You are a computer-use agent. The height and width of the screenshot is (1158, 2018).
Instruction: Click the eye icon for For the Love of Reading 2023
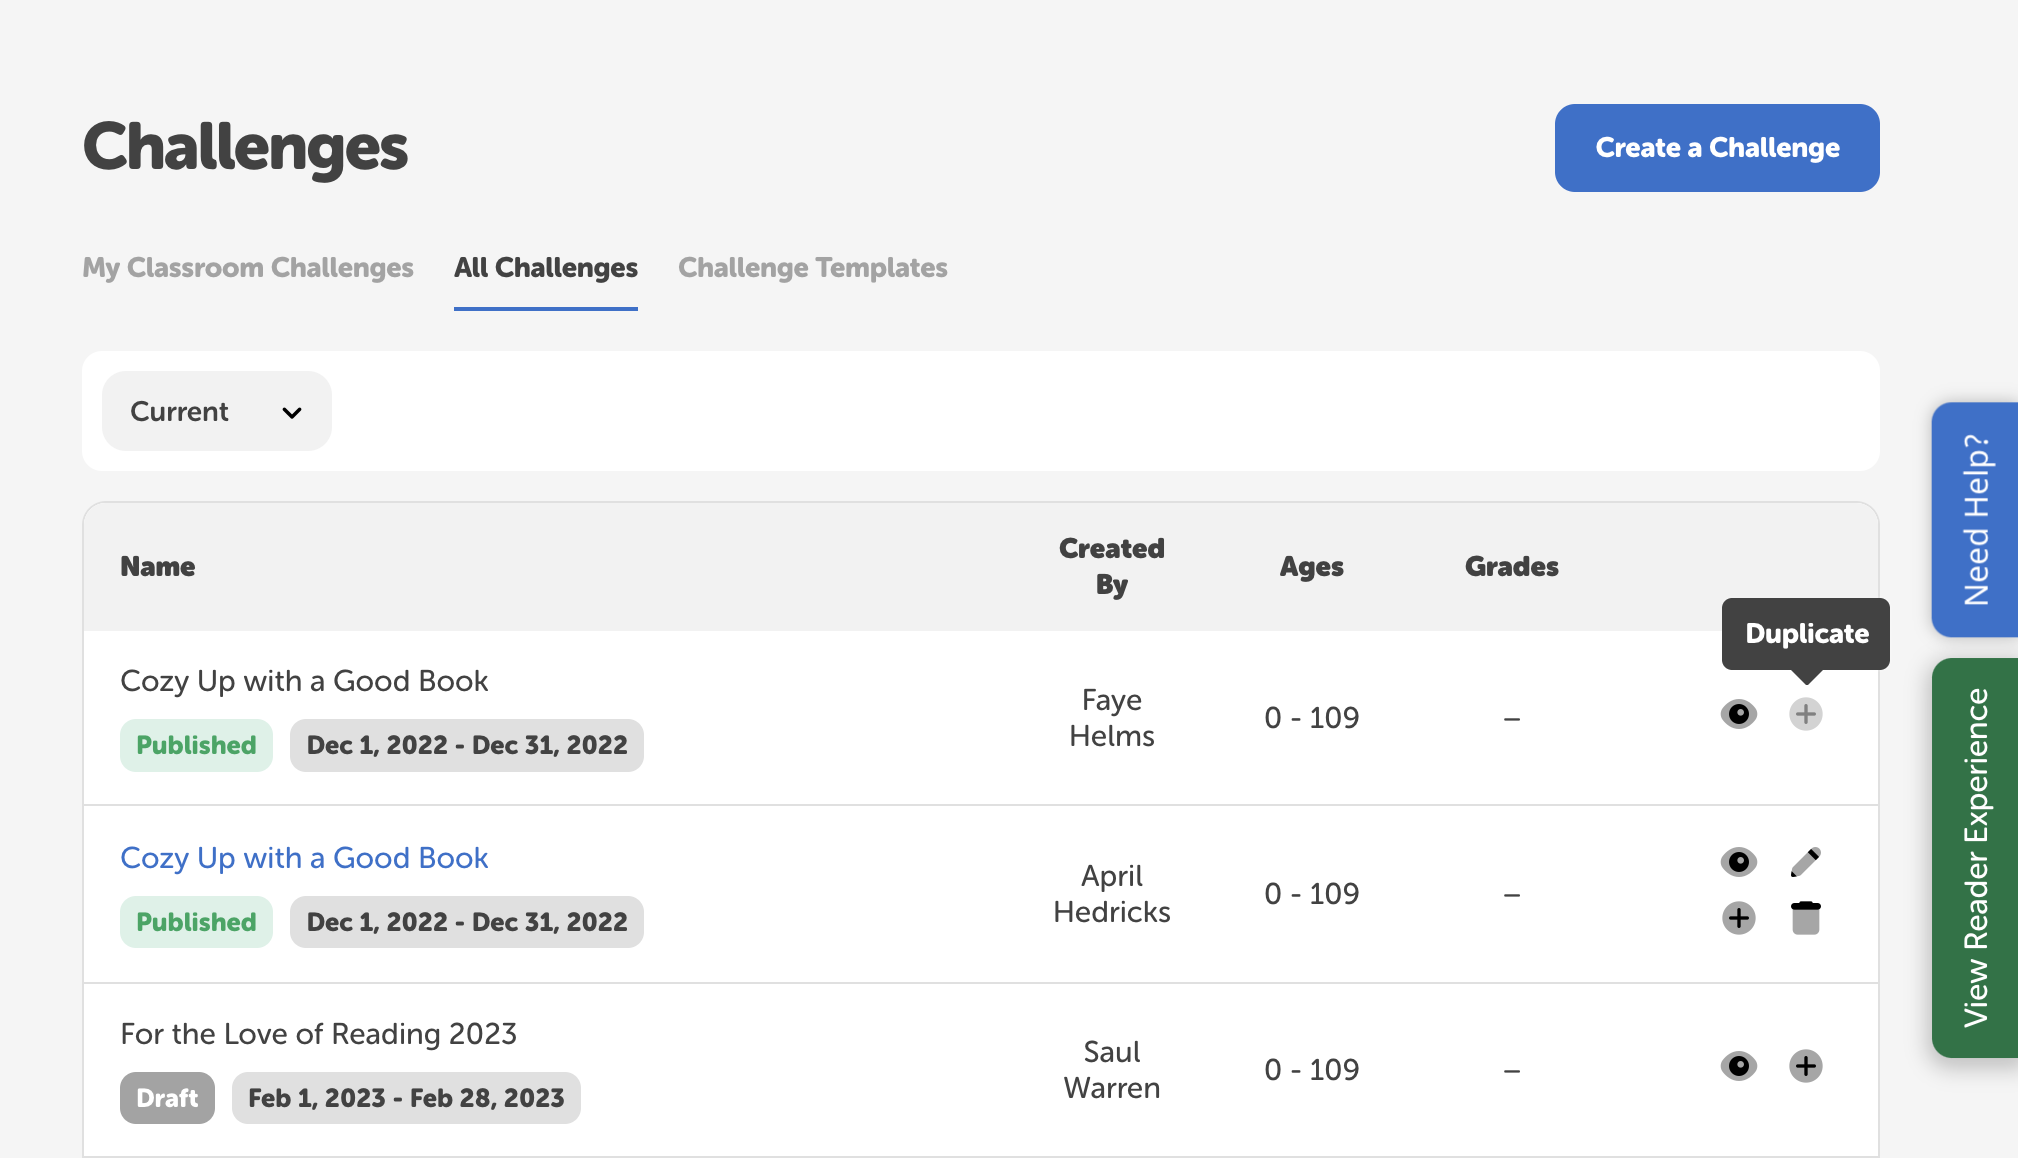pos(1738,1066)
